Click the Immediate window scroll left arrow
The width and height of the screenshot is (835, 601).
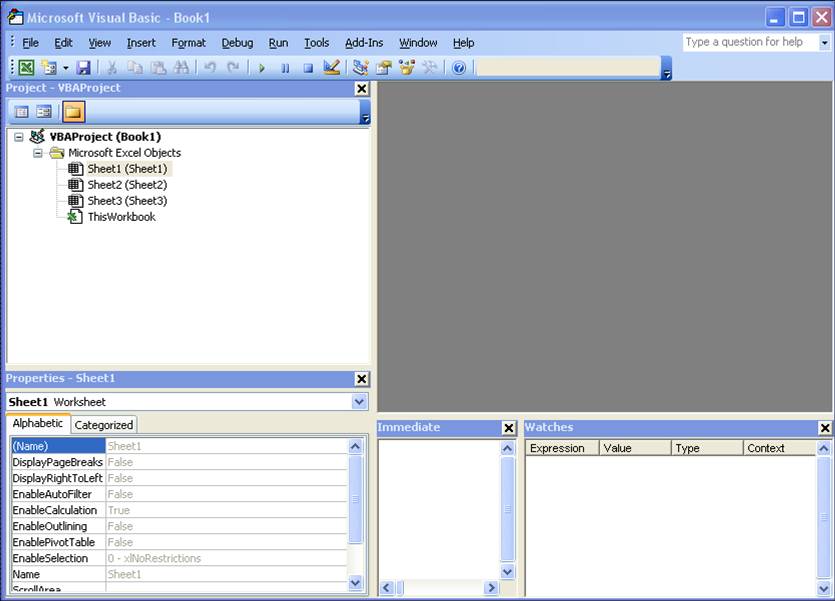[387, 588]
